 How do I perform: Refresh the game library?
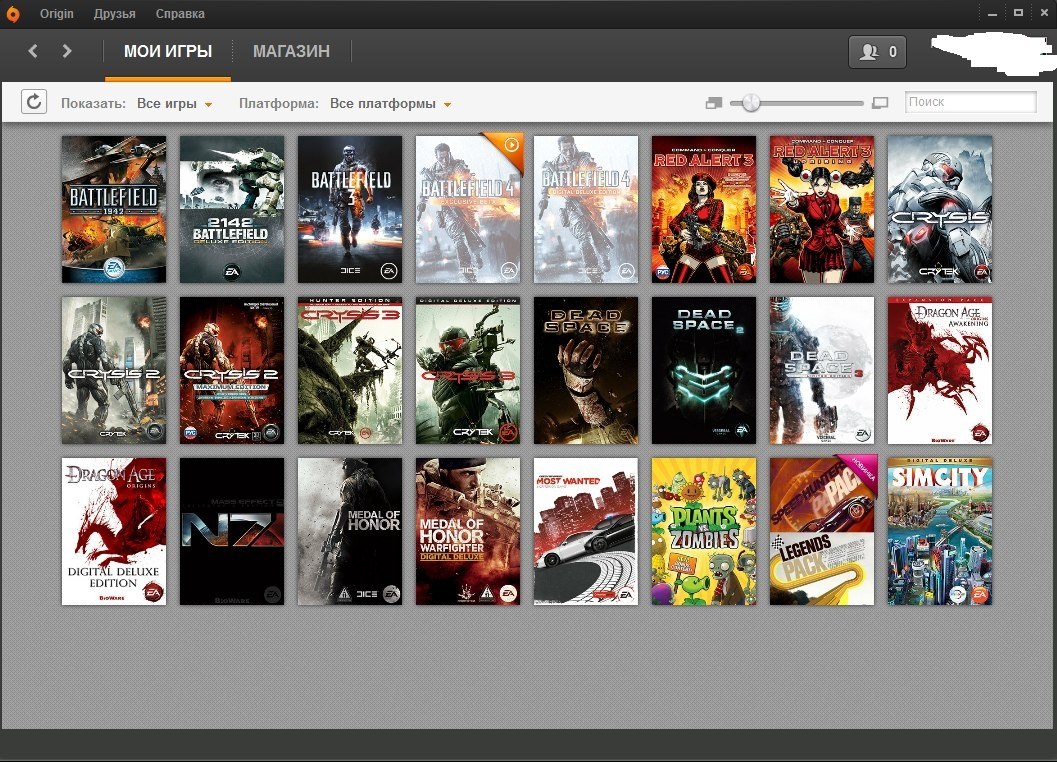[x=34, y=102]
